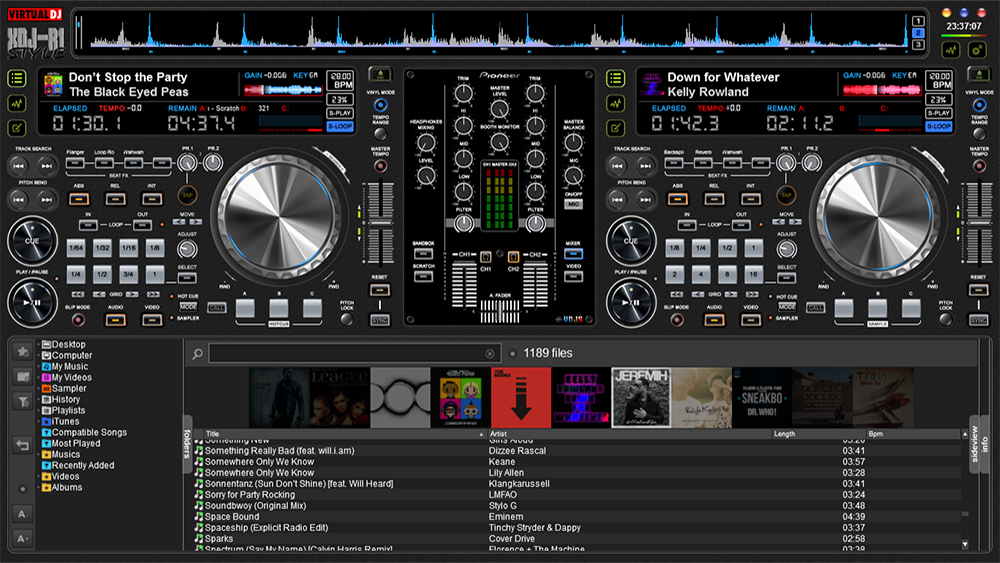Viewport: 1000px width, 563px height.
Task: Increase browser font size with upper A icon
Action: (22, 514)
